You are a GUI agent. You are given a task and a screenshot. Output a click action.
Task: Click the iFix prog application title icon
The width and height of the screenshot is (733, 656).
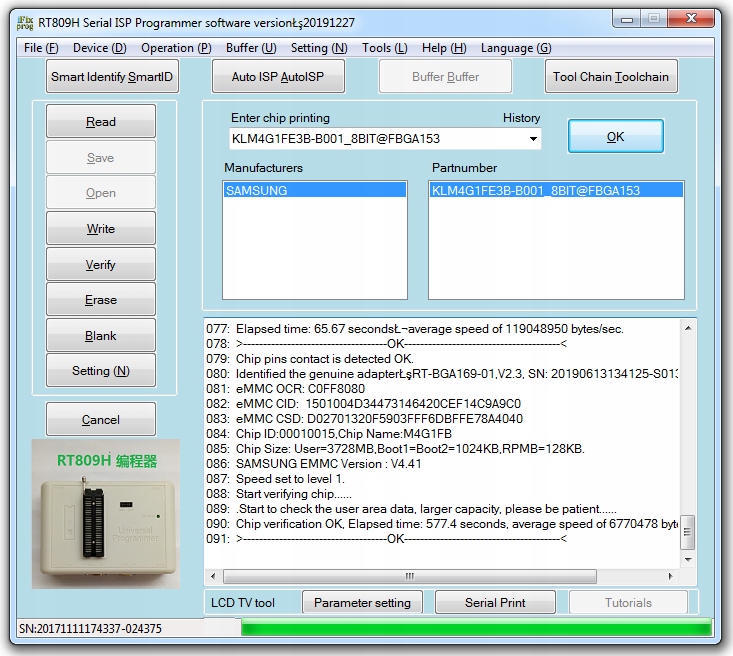[25, 22]
